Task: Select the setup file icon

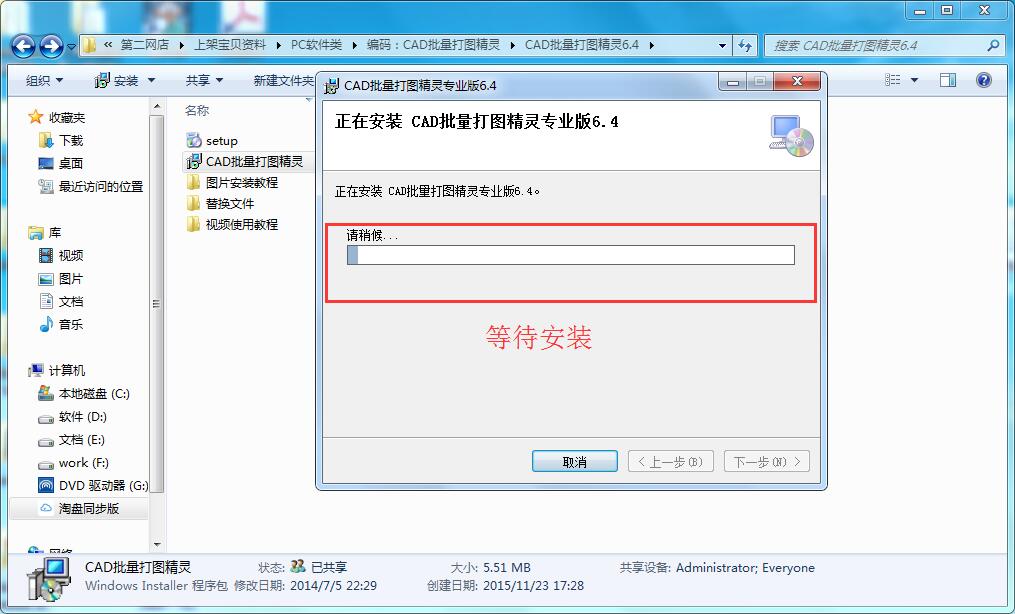Action: click(x=194, y=140)
